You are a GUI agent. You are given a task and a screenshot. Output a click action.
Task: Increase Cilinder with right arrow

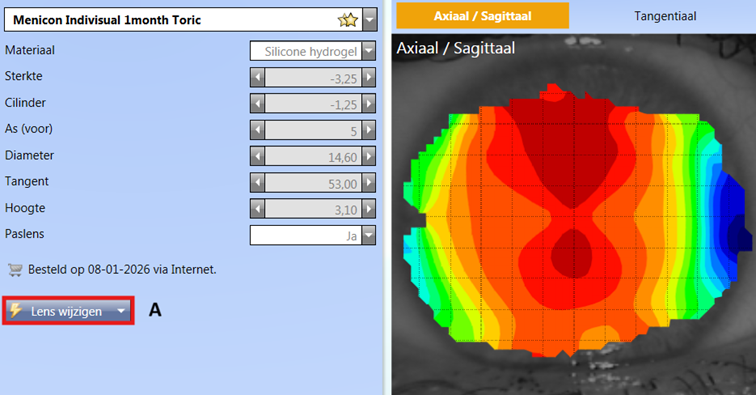point(369,103)
